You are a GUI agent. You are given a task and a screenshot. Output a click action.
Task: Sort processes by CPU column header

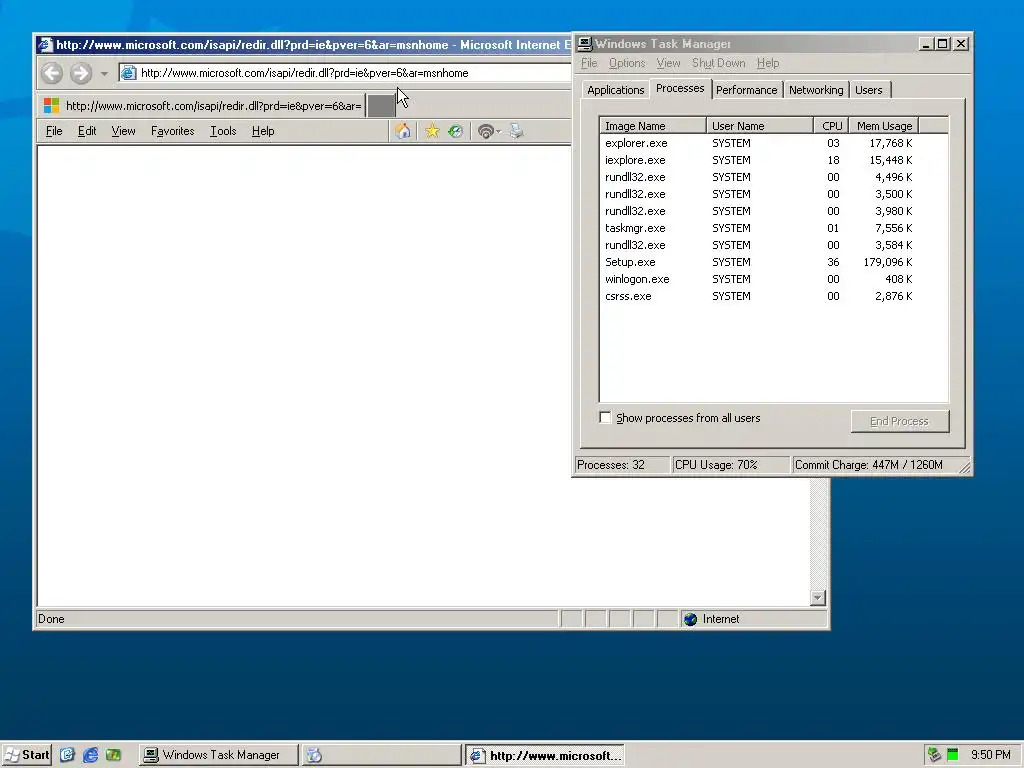(831, 126)
